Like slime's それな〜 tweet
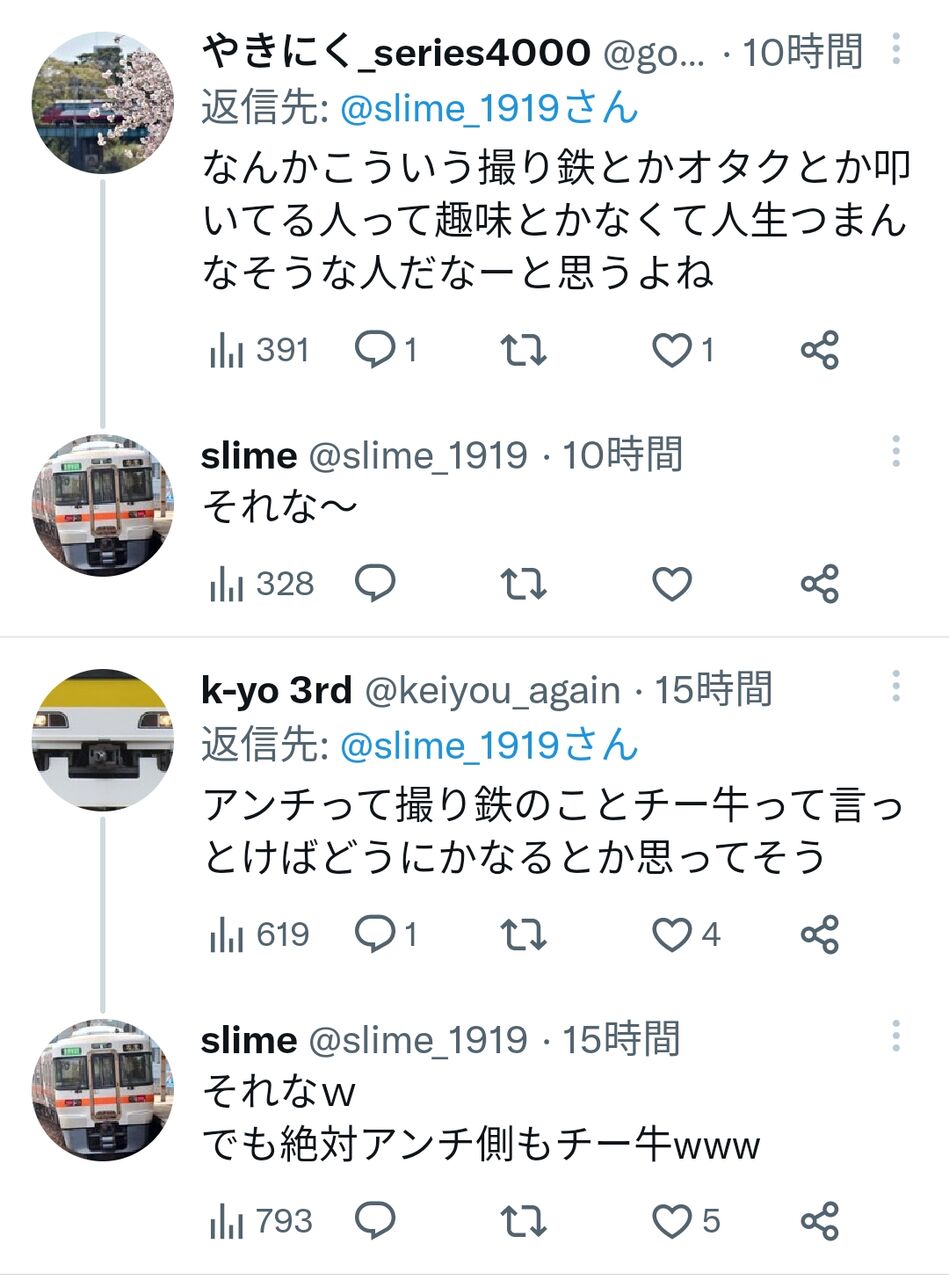The width and height of the screenshot is (949, 1280). [672, 583]
